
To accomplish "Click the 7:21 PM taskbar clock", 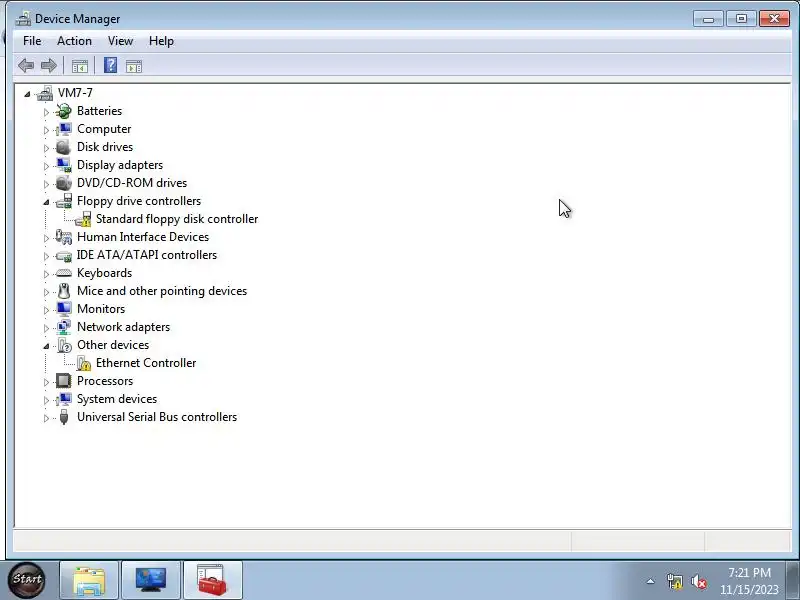I will coord(749,572).
